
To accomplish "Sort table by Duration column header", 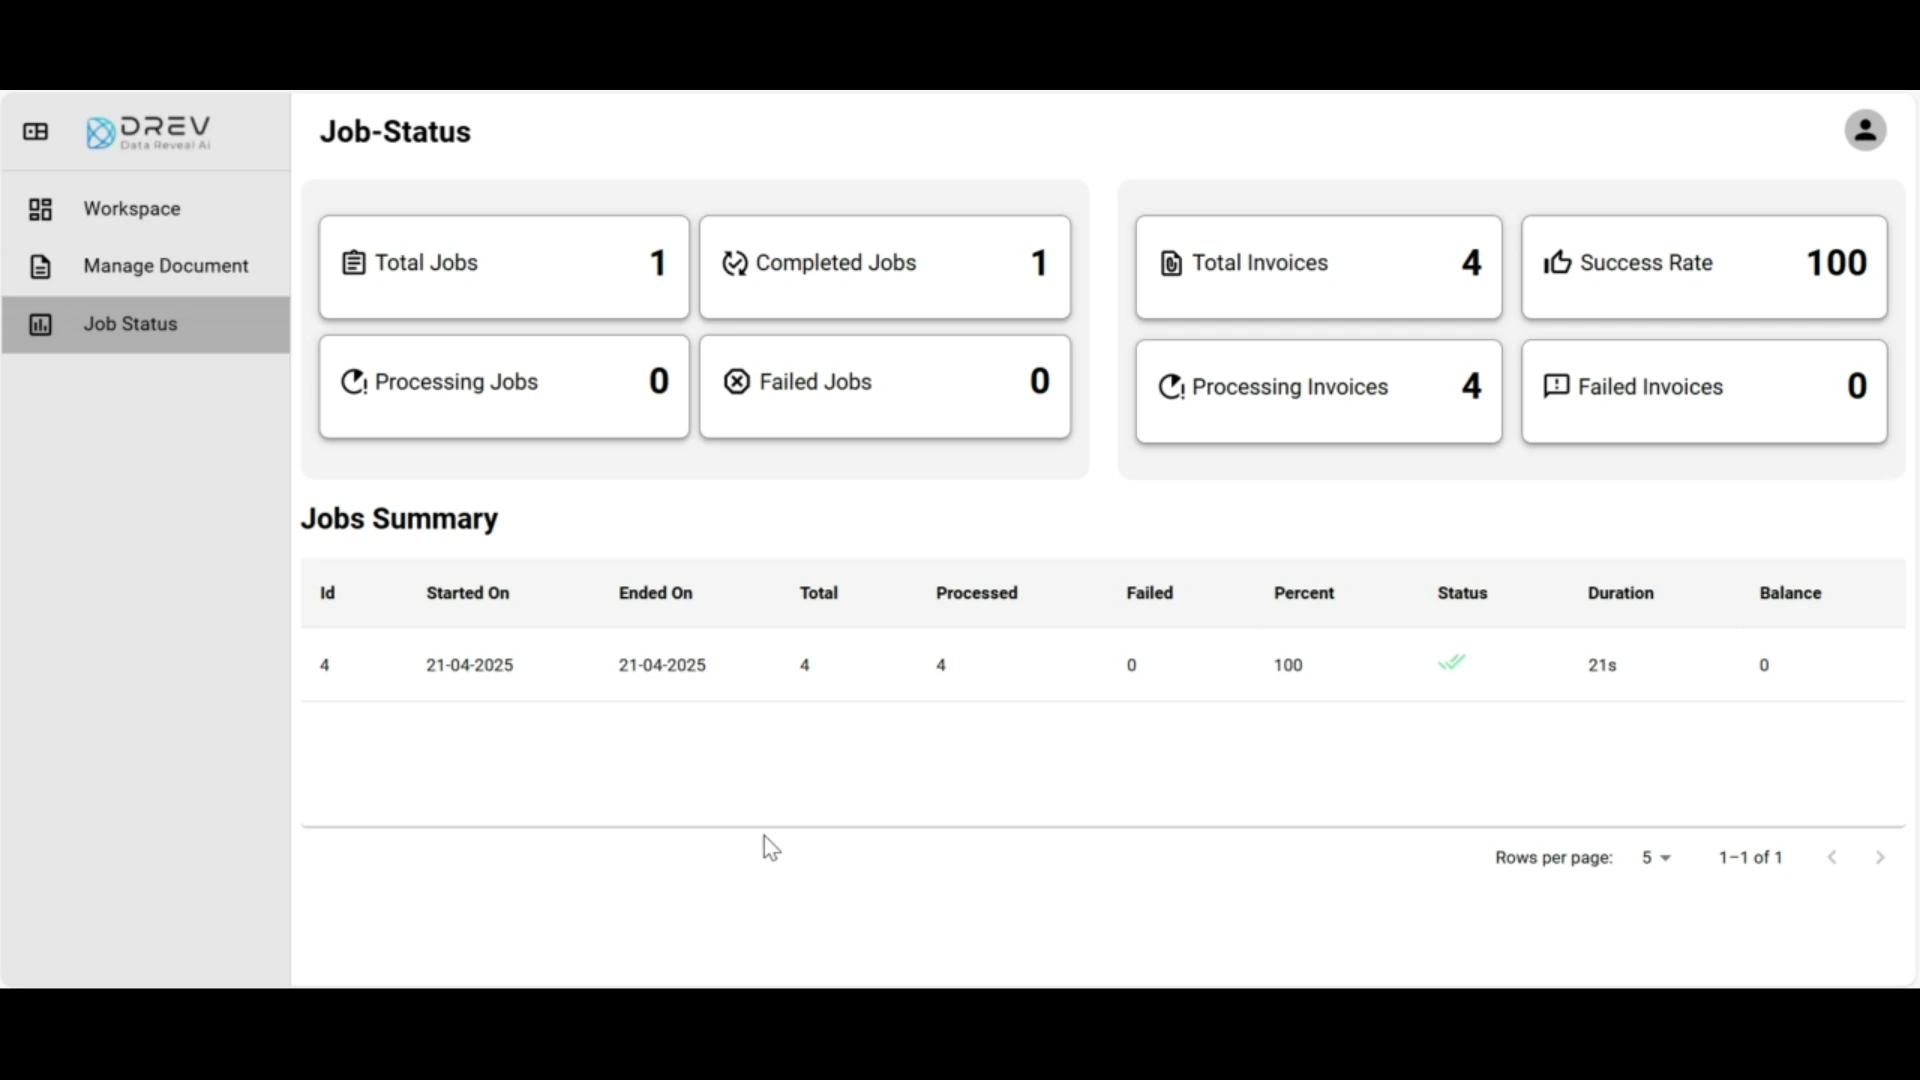I will [x=1620, y=593].
